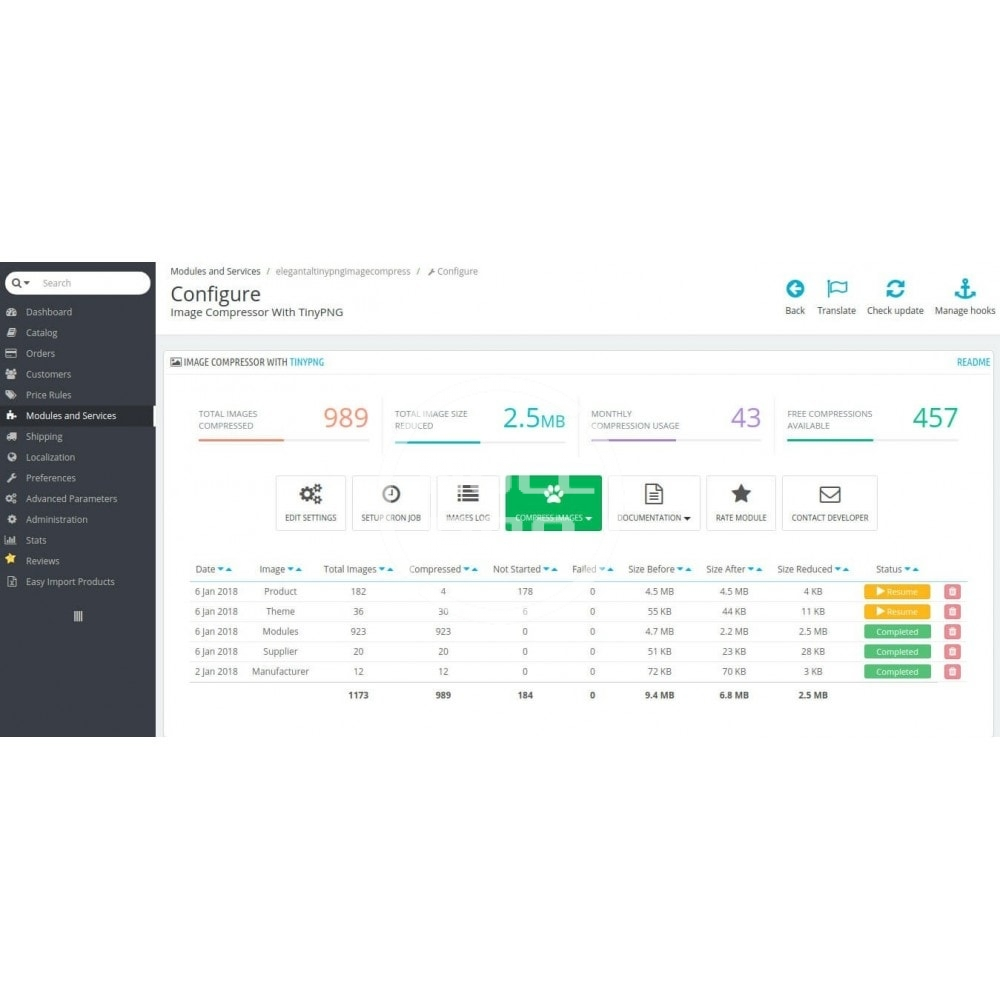Select Modules and Services in sidebar
Image resolution: width=1000 pixels, height=1000 pixels.
coord(71,416)
